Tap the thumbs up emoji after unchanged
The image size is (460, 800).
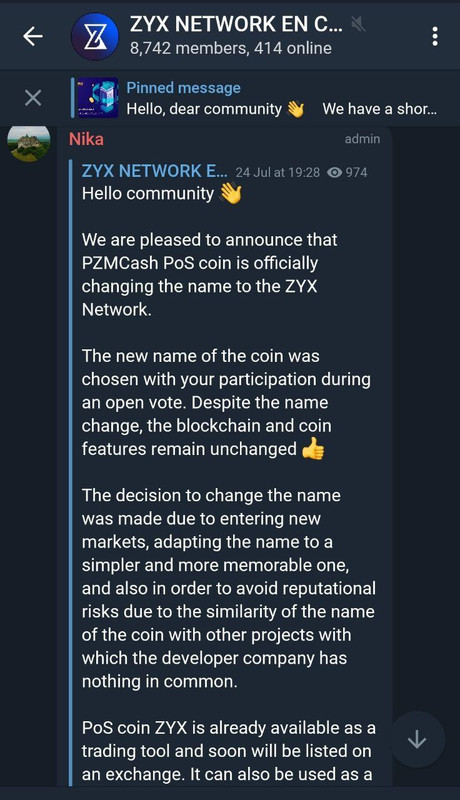(313, 449)
